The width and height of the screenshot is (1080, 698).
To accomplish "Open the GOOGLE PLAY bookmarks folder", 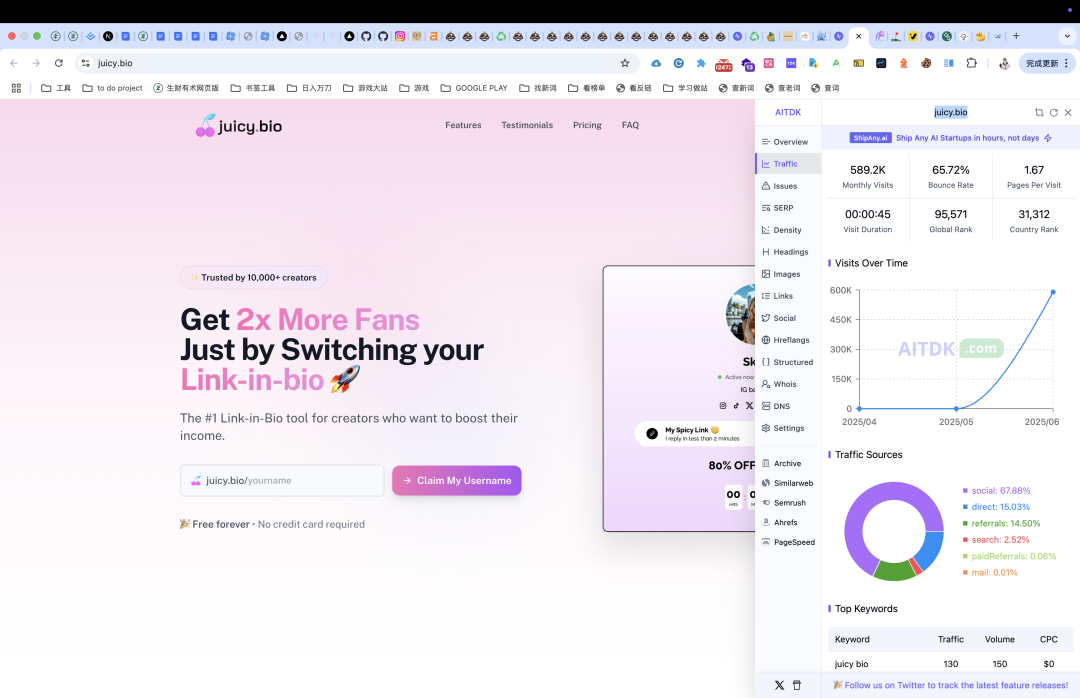I will [x=474, y=88].
